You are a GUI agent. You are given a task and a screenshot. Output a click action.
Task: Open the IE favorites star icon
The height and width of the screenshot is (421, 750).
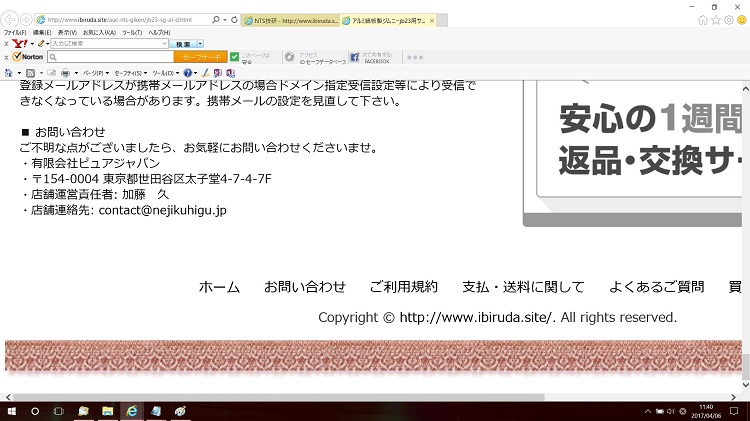(x=716, y=19)
